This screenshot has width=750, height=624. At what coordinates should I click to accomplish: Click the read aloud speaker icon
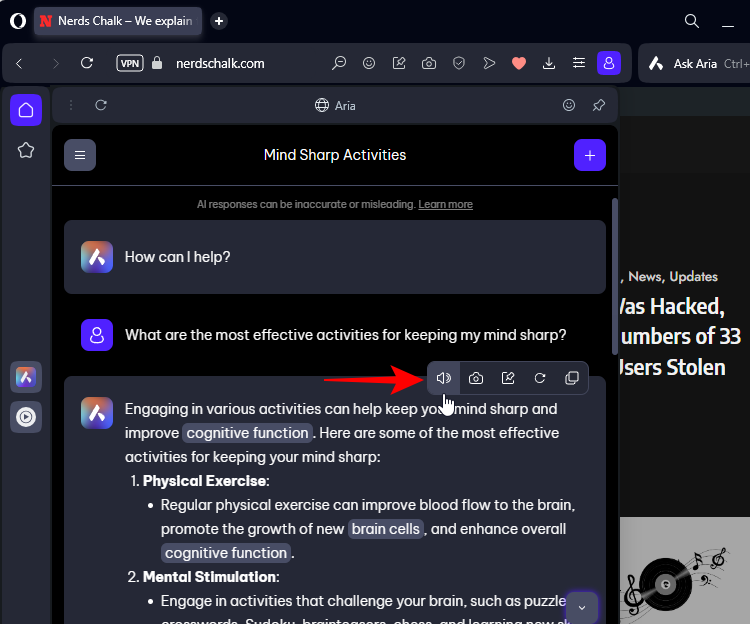[x=444, y=378]
